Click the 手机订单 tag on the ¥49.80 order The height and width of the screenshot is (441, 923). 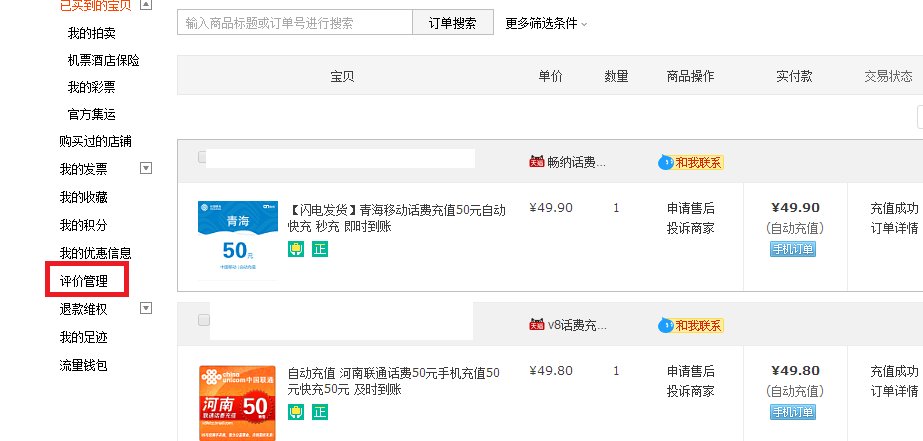(793, 412)
